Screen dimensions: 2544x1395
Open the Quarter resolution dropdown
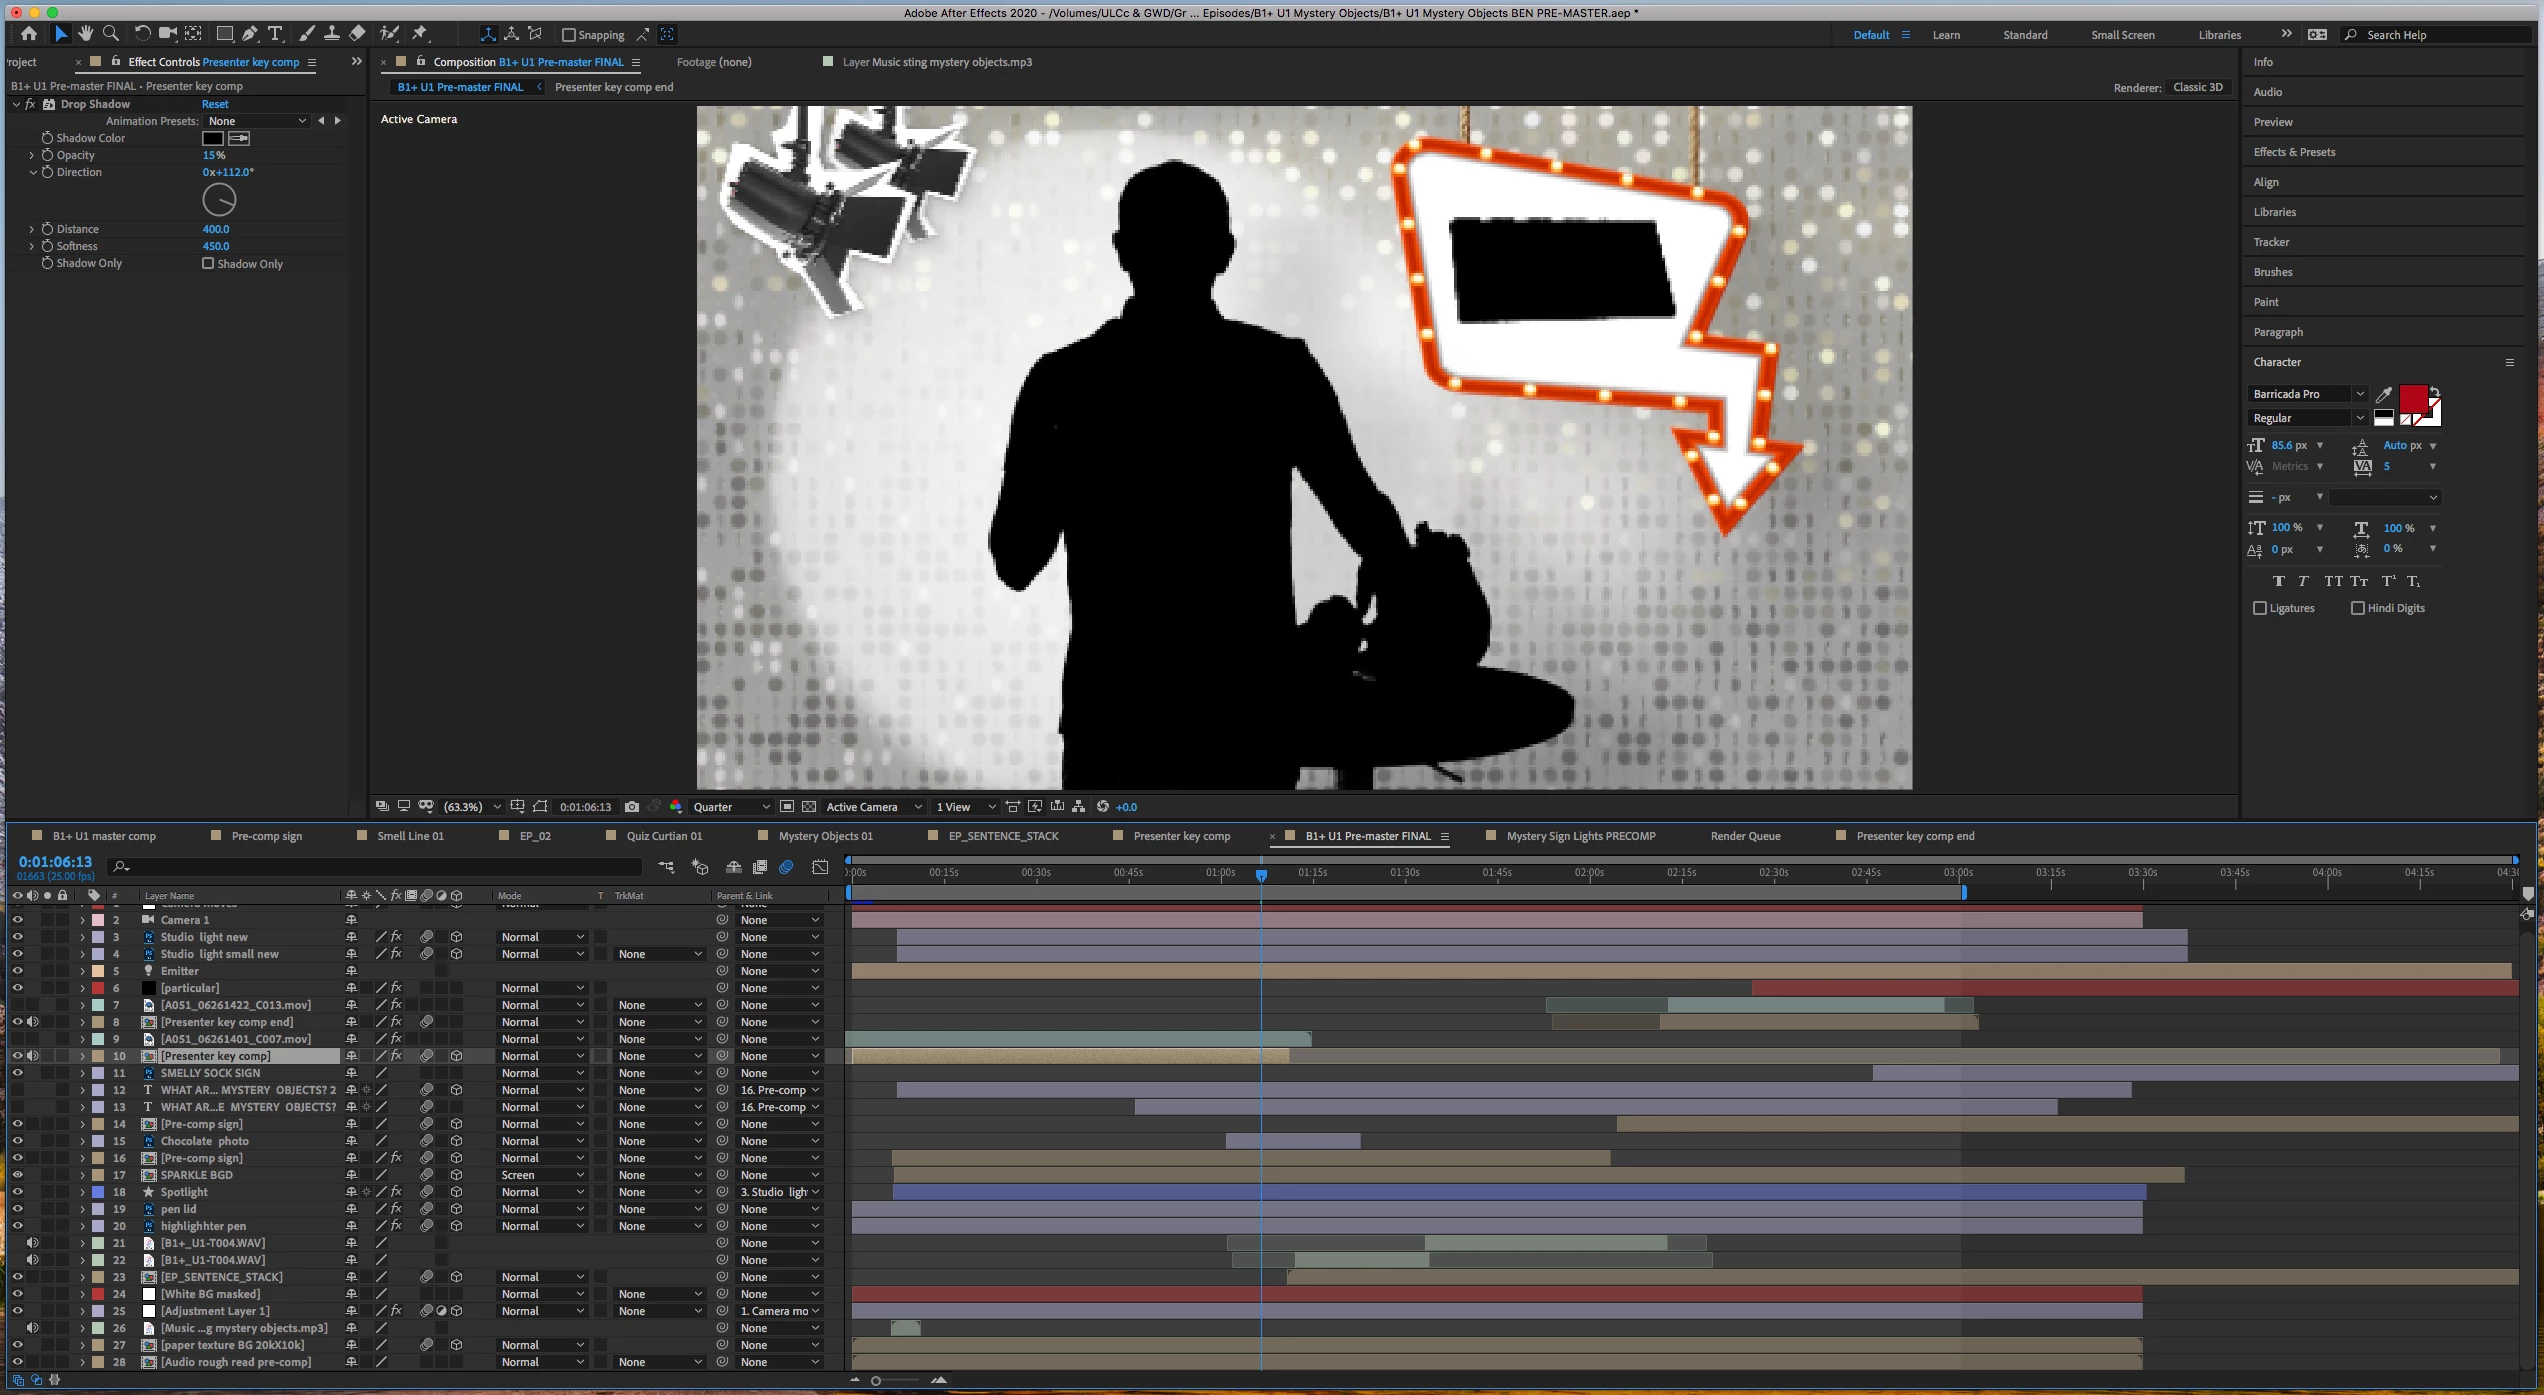click(731, 807)
